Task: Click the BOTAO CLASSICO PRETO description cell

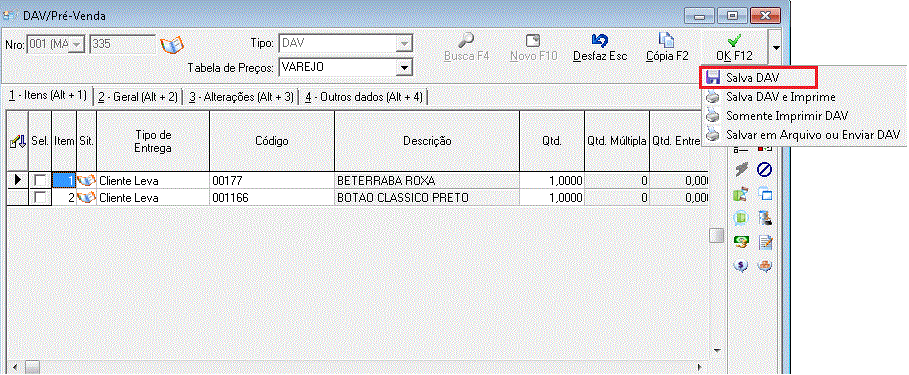Action: tap(427, 198)
